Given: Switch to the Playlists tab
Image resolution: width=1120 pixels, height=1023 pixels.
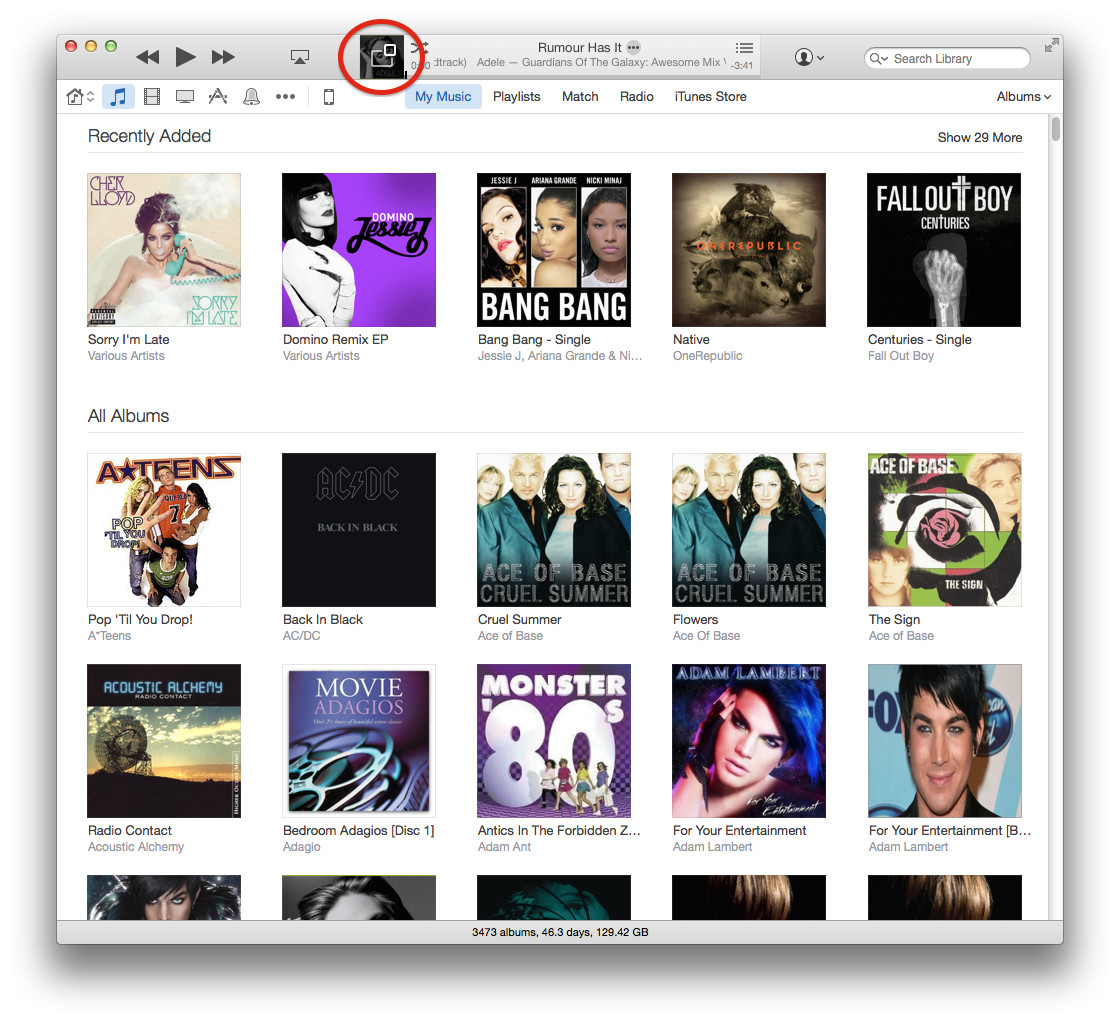Looking at the screenshot, I should (516, 96).
